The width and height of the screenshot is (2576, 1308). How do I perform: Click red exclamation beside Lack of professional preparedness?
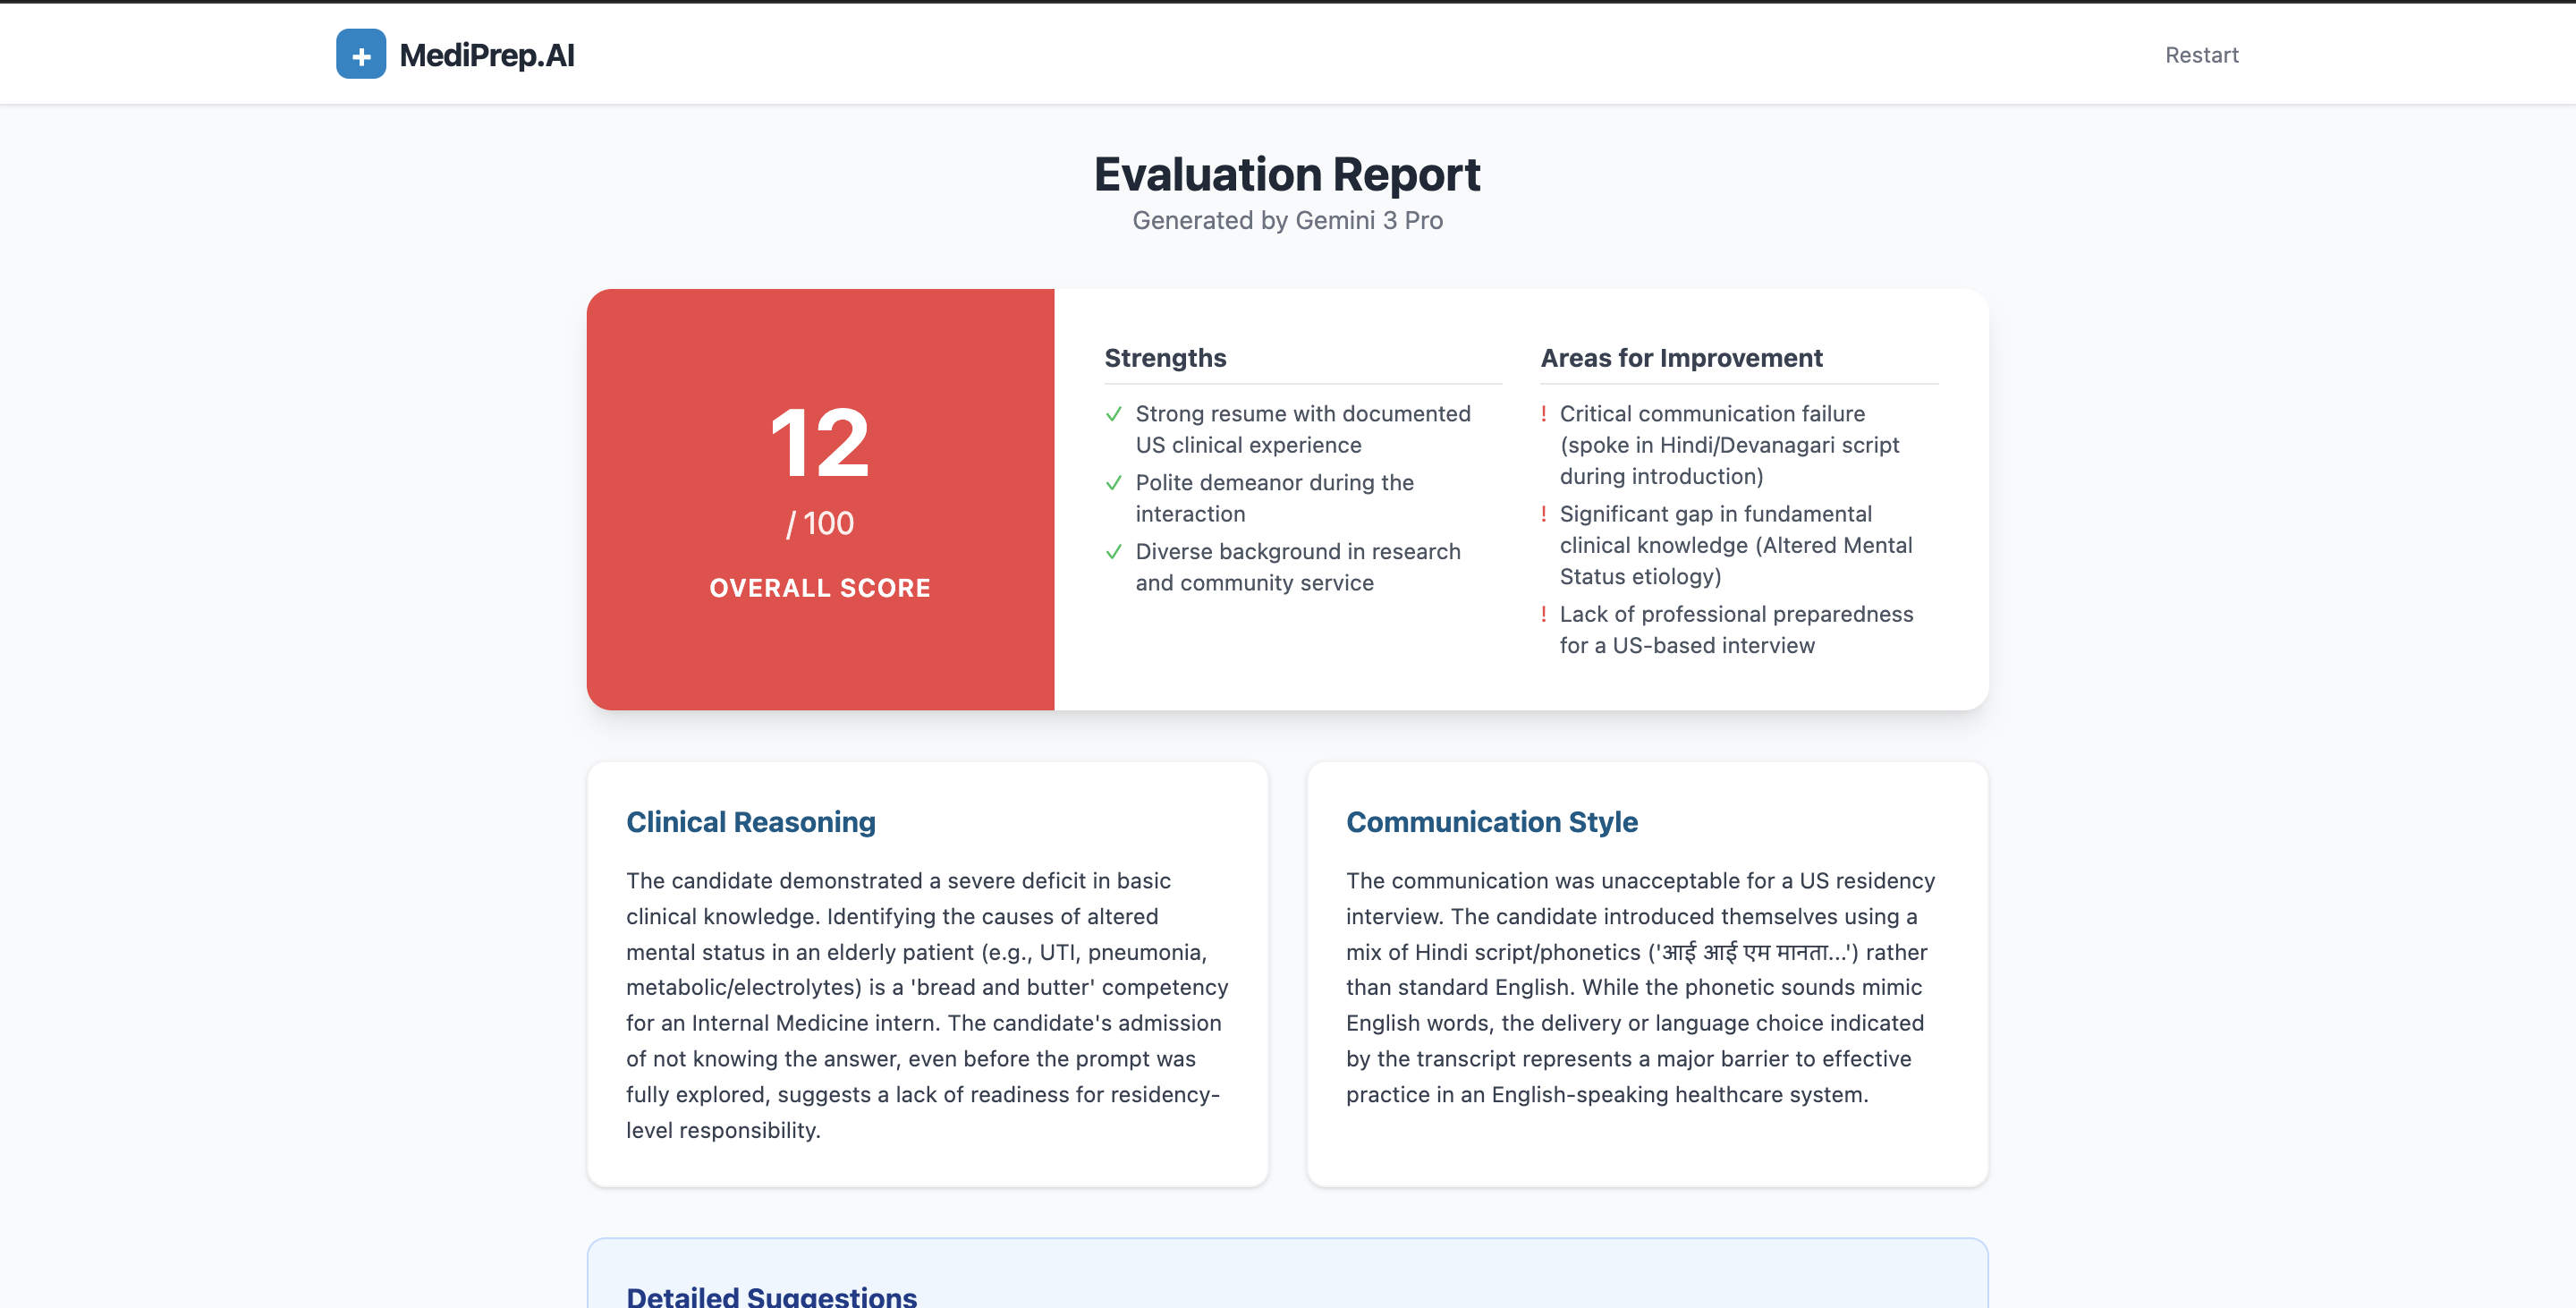pyautogui.click(x=1543, y=614)
